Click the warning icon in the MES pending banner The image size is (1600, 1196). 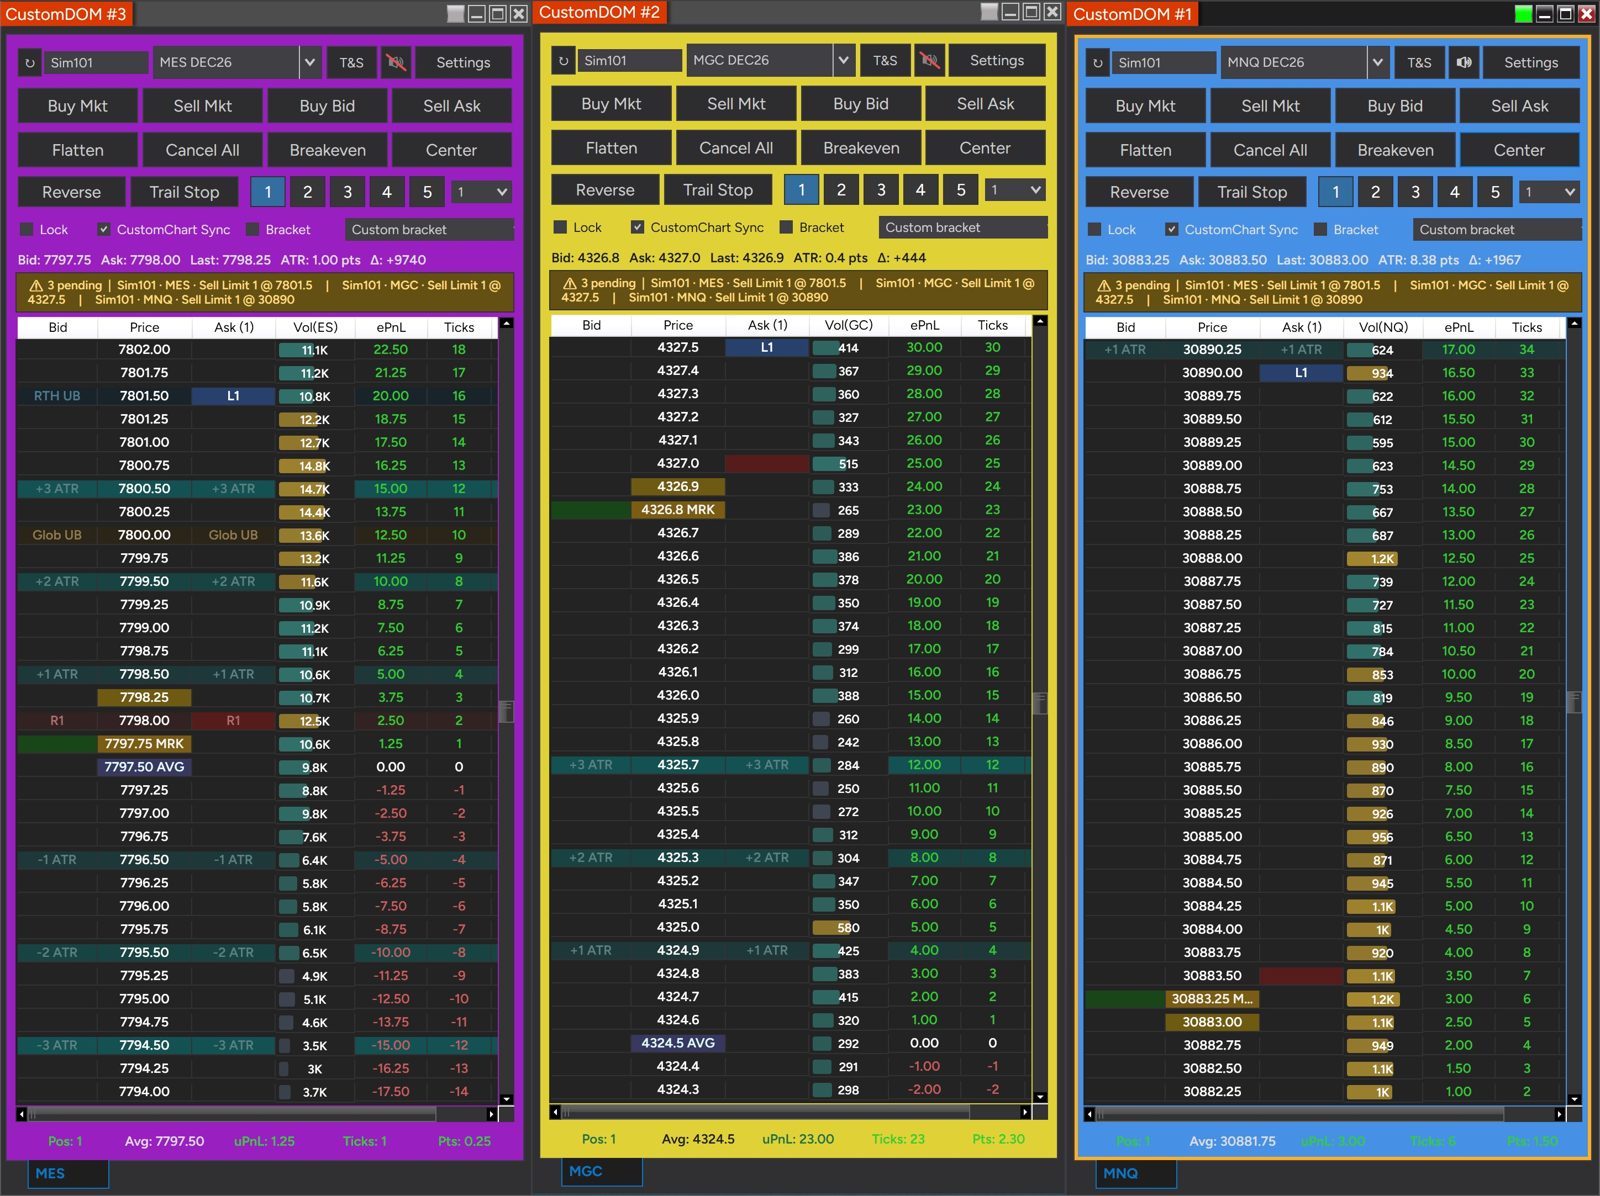[36, 286]
